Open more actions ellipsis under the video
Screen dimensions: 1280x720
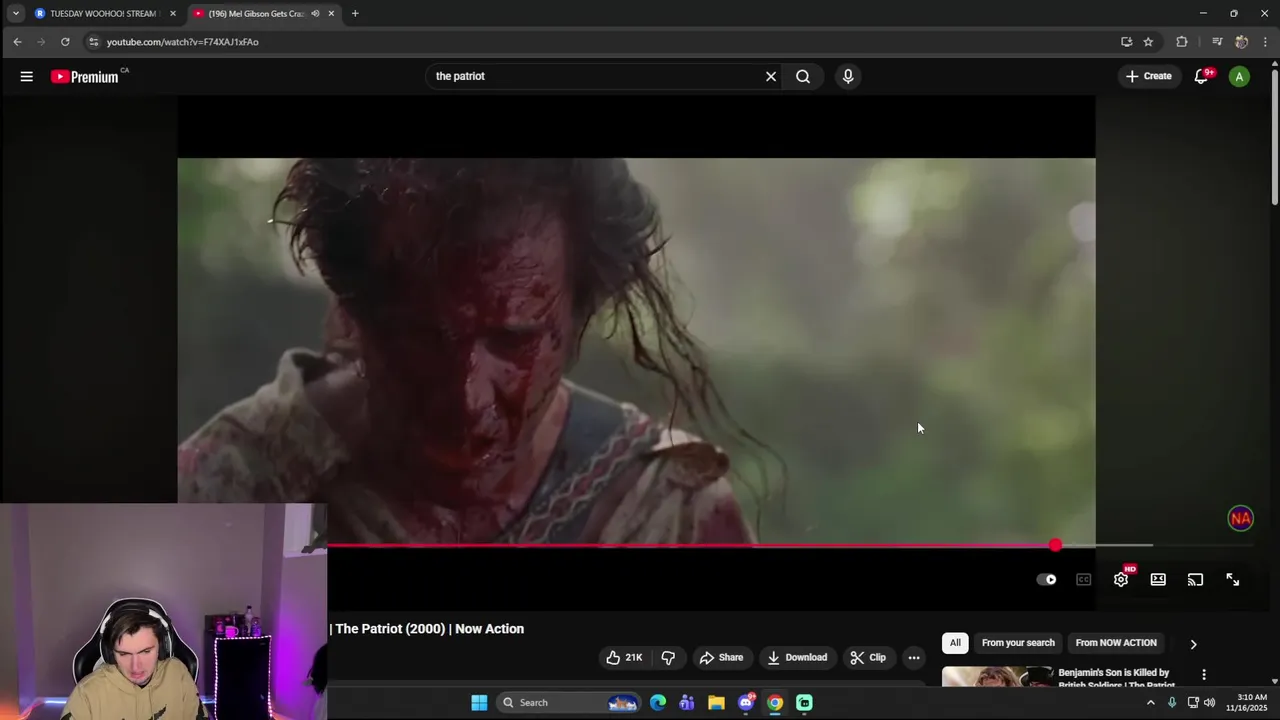click(914, 657)
